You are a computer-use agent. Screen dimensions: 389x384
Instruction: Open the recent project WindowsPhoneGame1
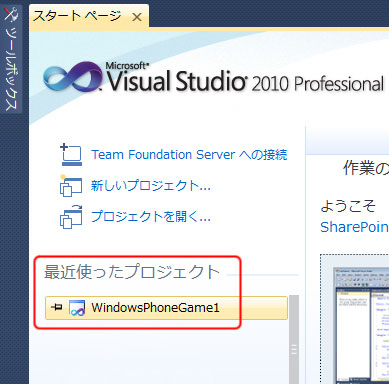166,308
